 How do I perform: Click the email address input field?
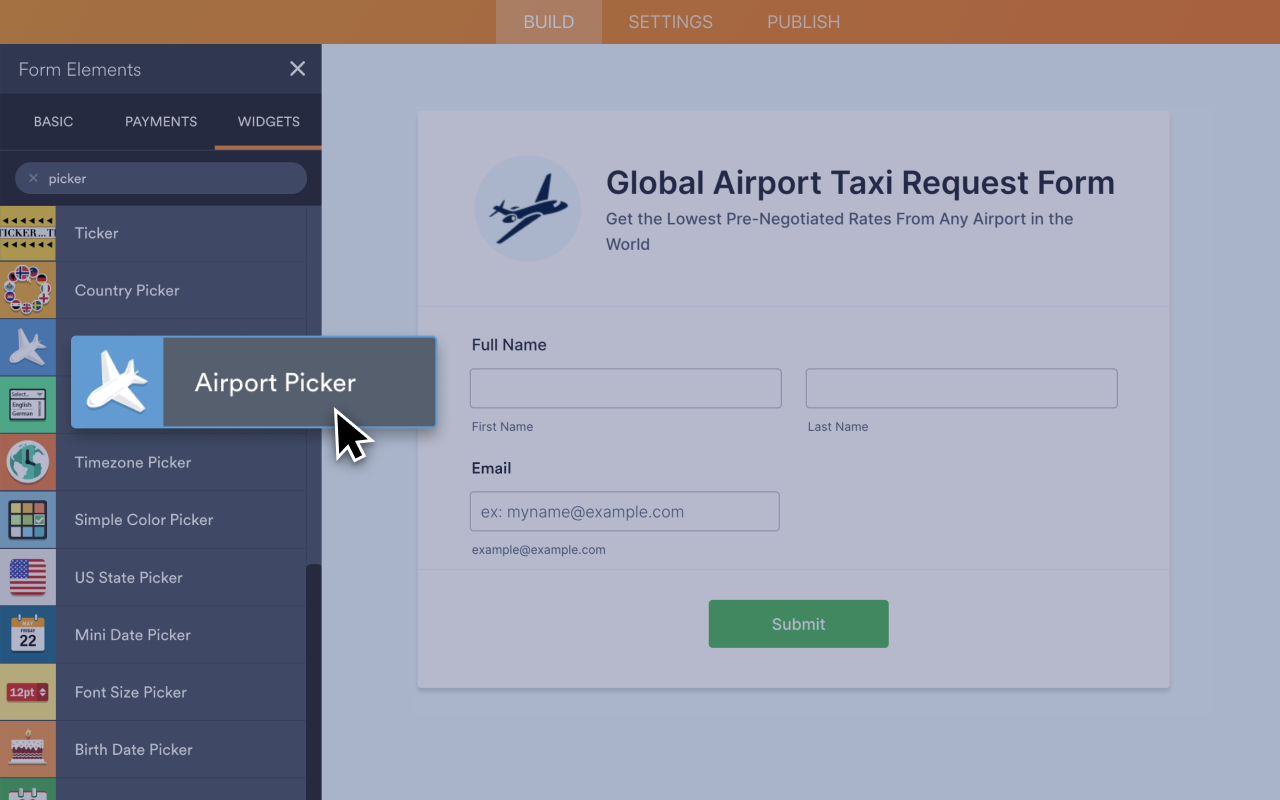pos(625,511)
